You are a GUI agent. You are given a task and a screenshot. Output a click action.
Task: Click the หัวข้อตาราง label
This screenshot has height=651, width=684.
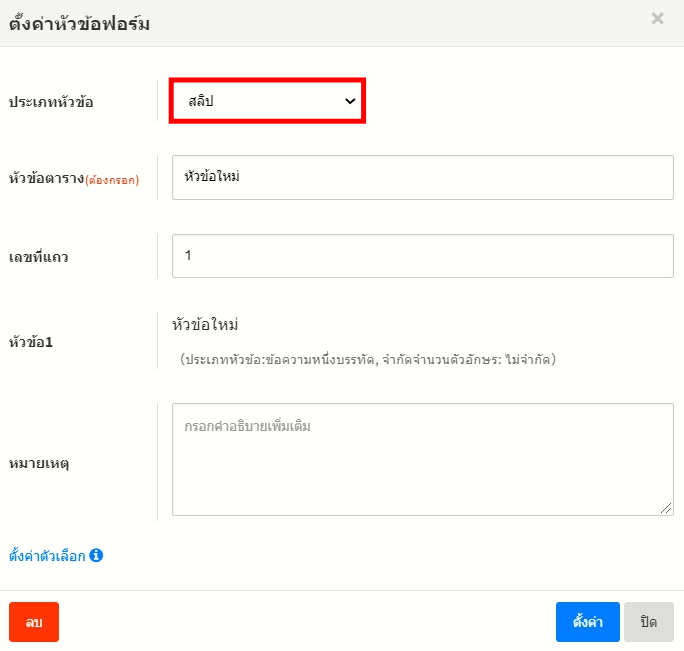coord(46,179)
